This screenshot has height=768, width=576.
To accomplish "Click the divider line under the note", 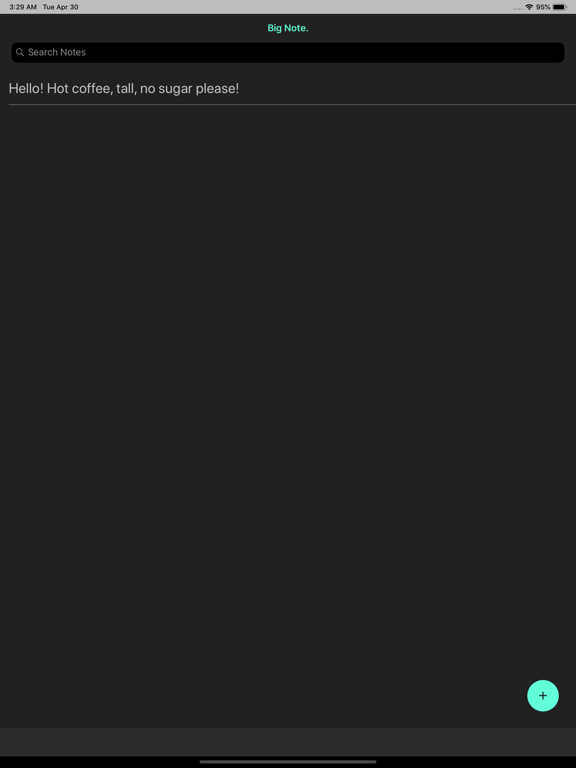I will click(x=292, y=104).
